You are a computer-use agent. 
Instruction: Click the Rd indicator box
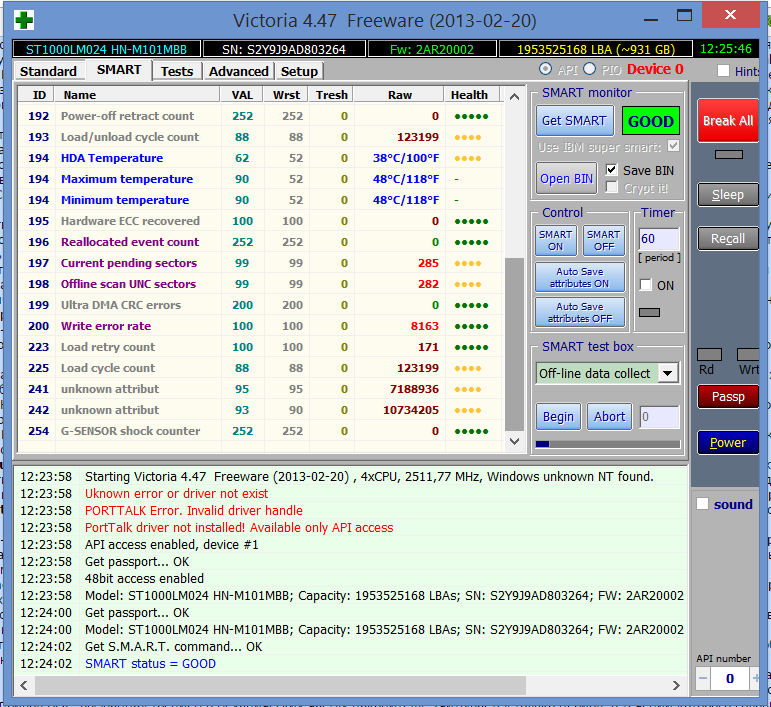pos(709,354)
